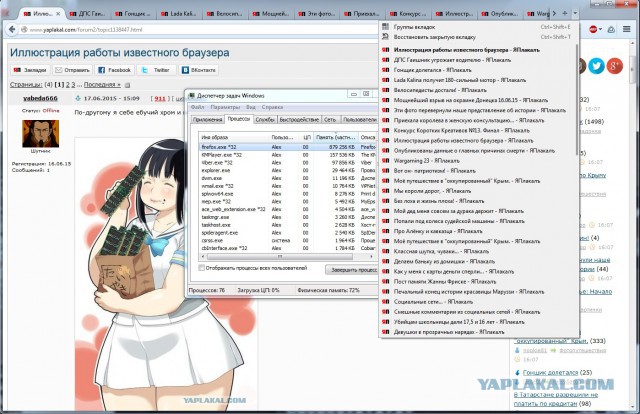Open the Последняя » page link
This screenshot has width=640, height=414.
click(x=102, y=85)
